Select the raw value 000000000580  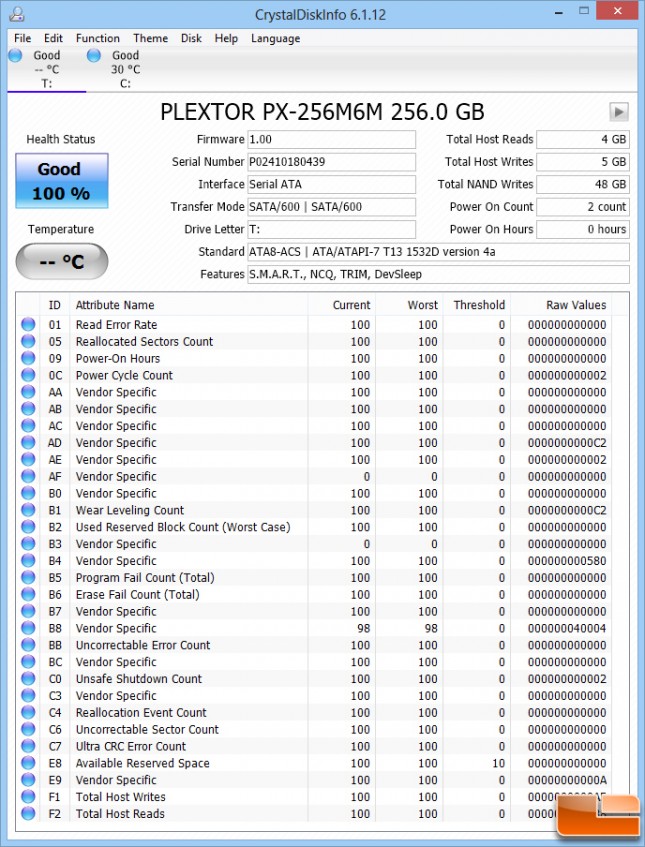click(x=567, y=561)
